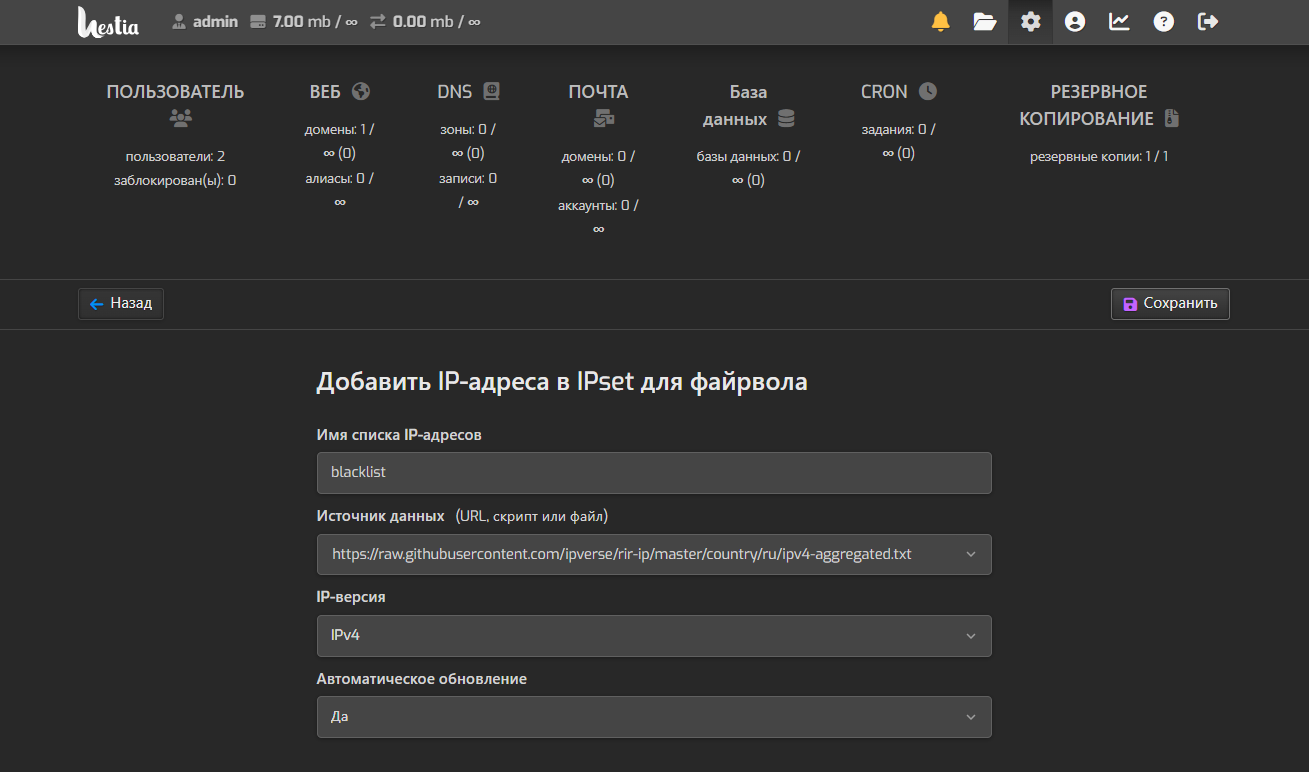This screenshot has width=1309, height=772.
Task: Open the ПОЧТА tab
Action: [x=598, y=91]
